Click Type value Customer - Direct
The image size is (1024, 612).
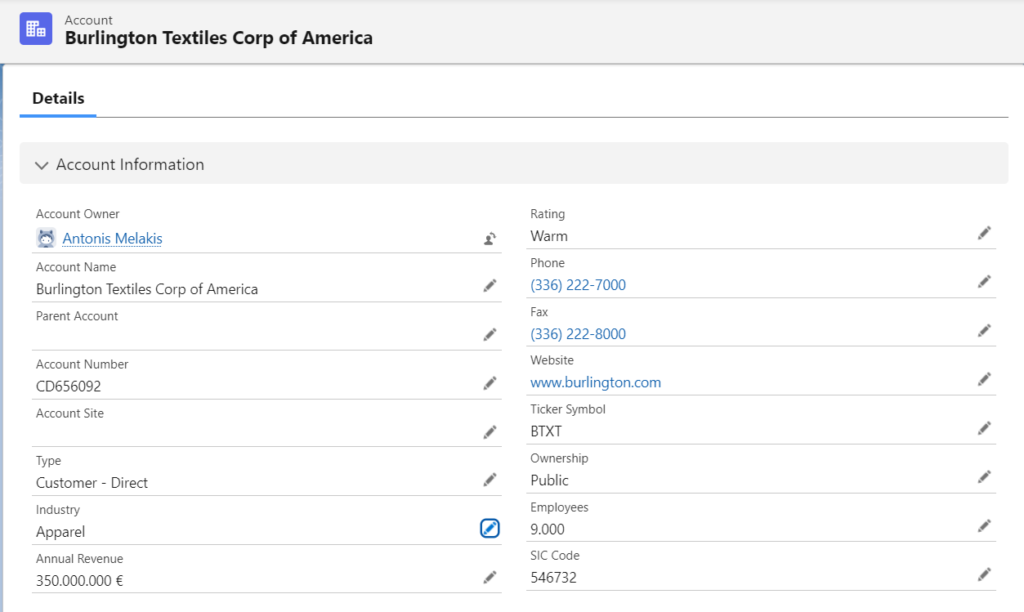click(92, 483)
